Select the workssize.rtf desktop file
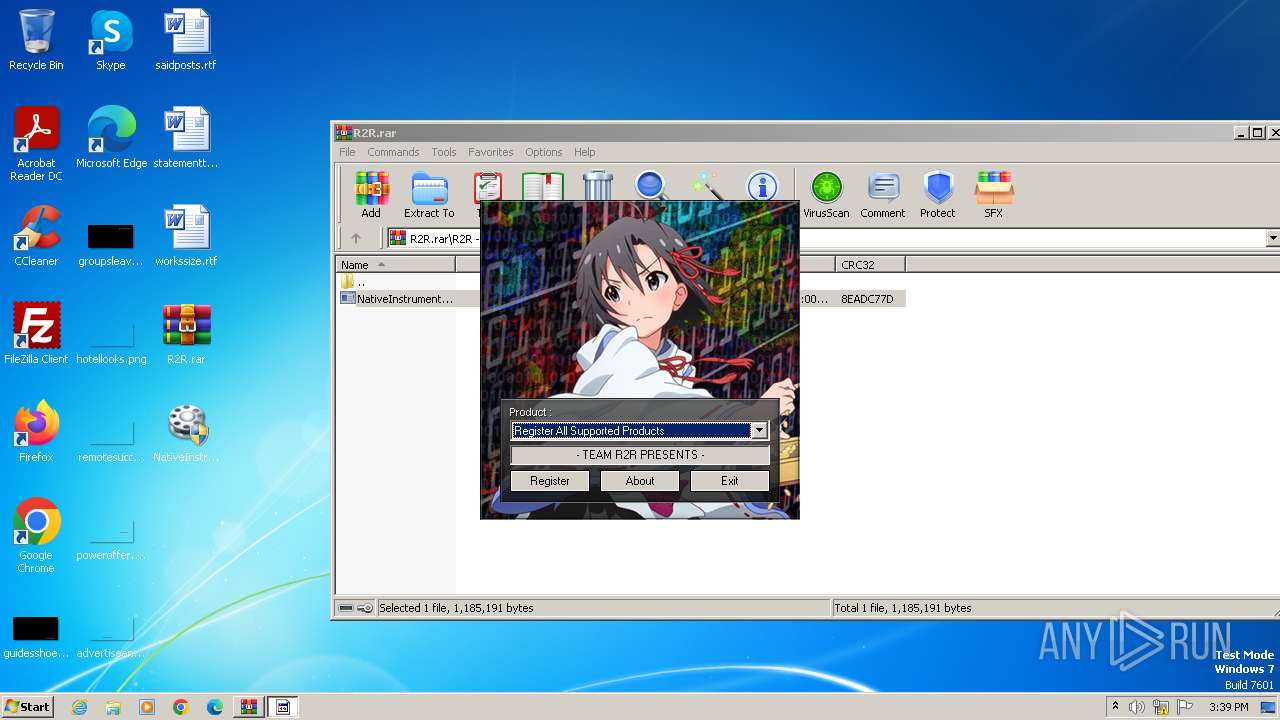1280x720 pixels. tap(186, 236)
